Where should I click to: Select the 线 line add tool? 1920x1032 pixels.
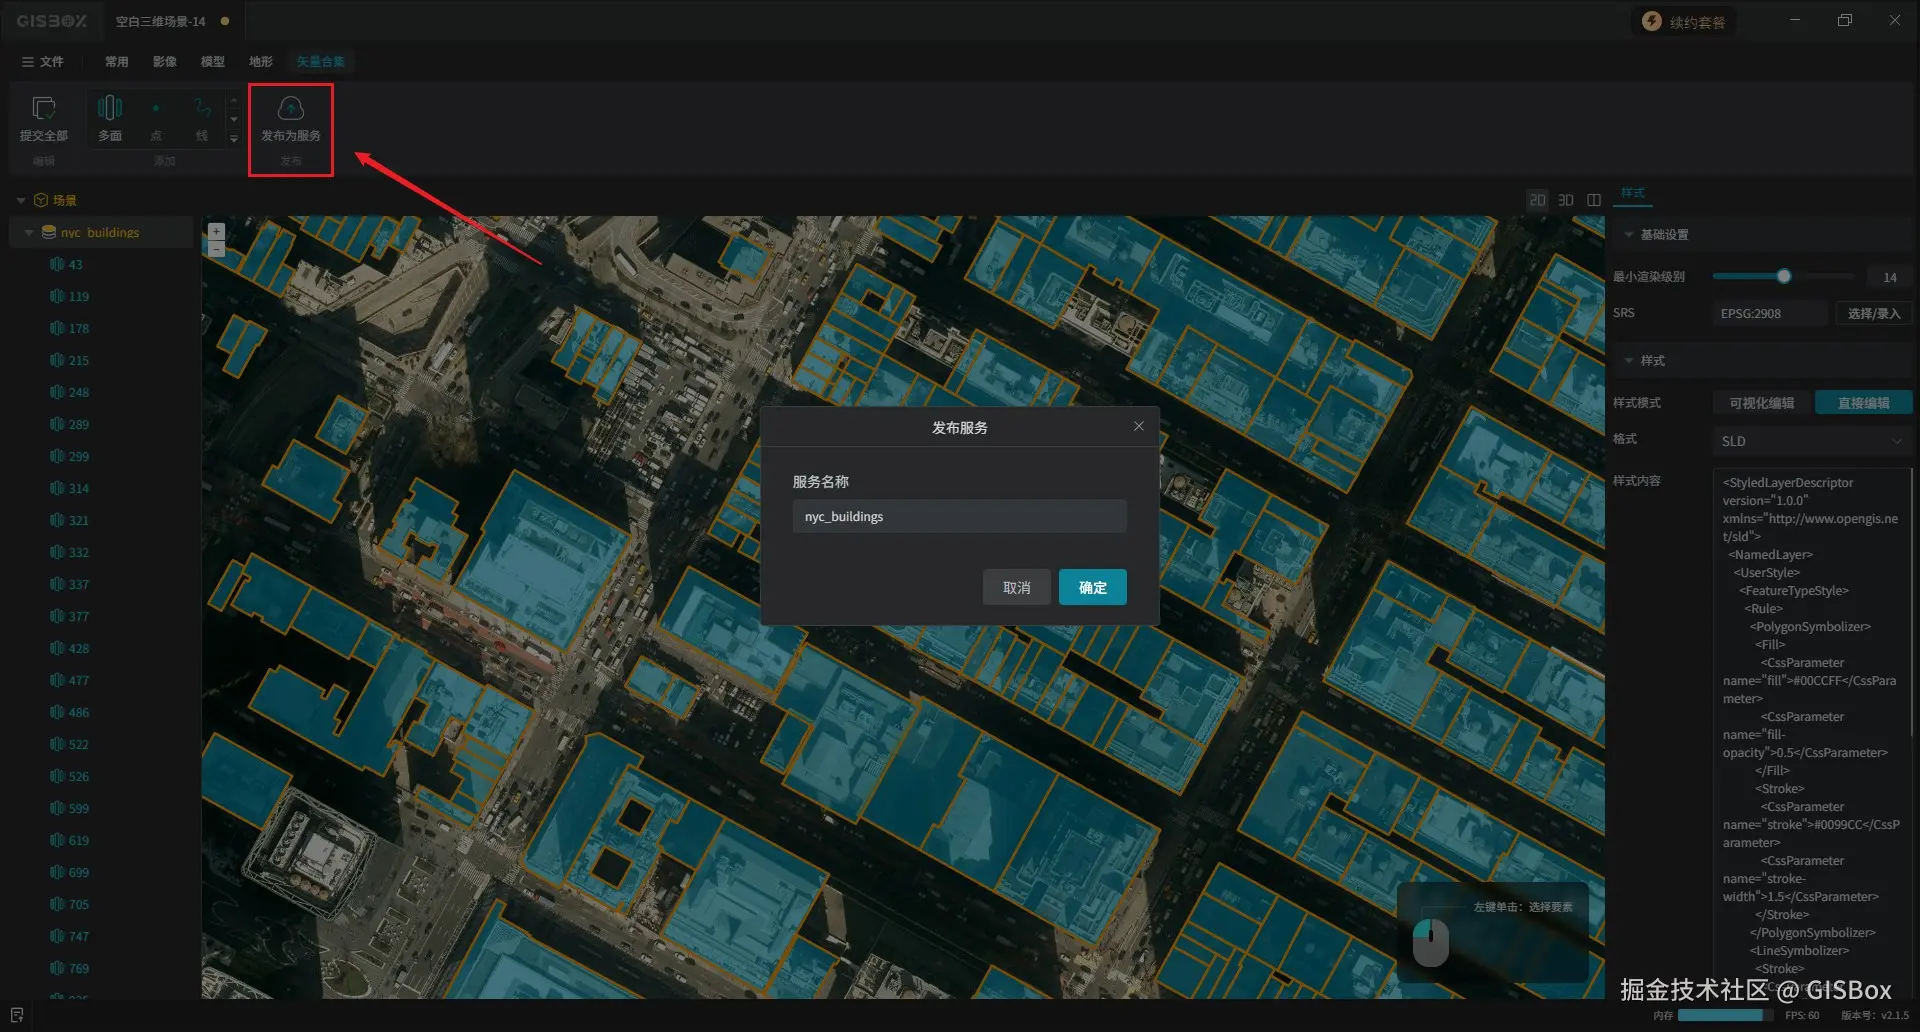click(x=202, y=118)
